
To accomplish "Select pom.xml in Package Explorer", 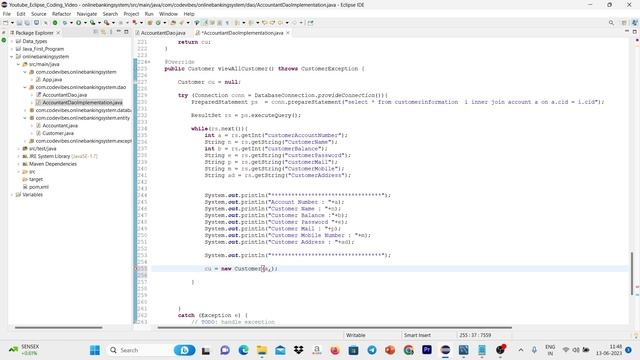I will (x=39, y=187).
